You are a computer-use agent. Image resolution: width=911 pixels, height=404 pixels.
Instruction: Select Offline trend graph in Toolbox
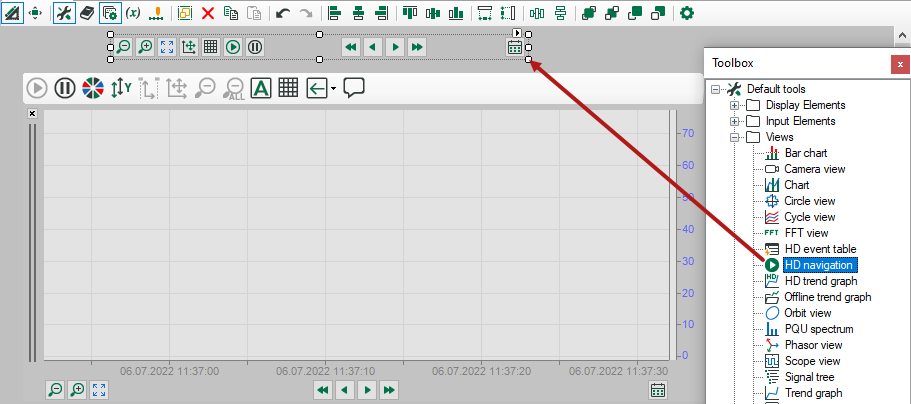click(x=828, y=297)
